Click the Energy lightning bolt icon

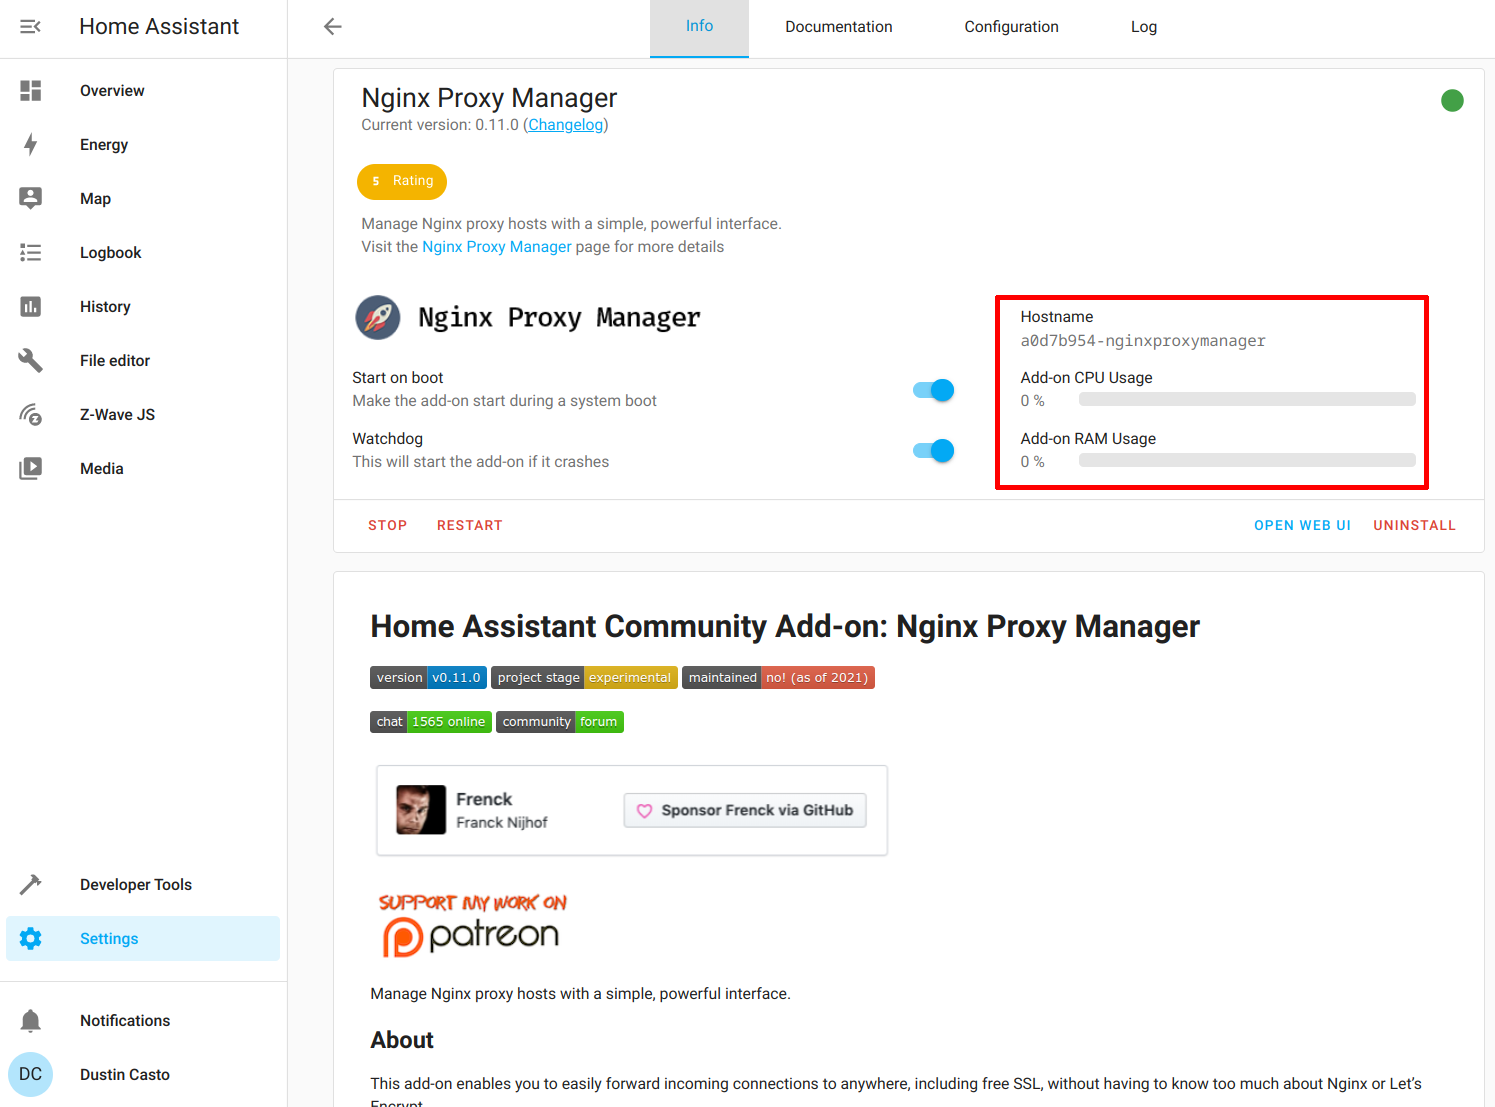click(31, 145)
